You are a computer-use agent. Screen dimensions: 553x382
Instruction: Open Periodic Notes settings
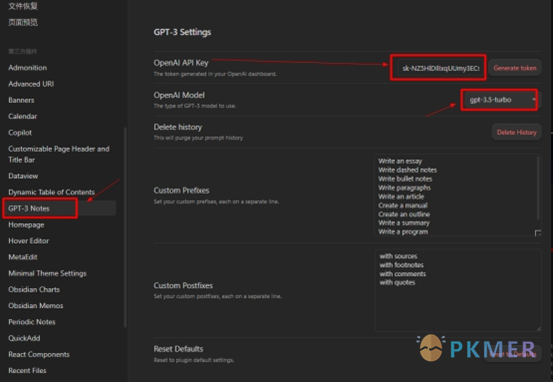coord(32,322)
